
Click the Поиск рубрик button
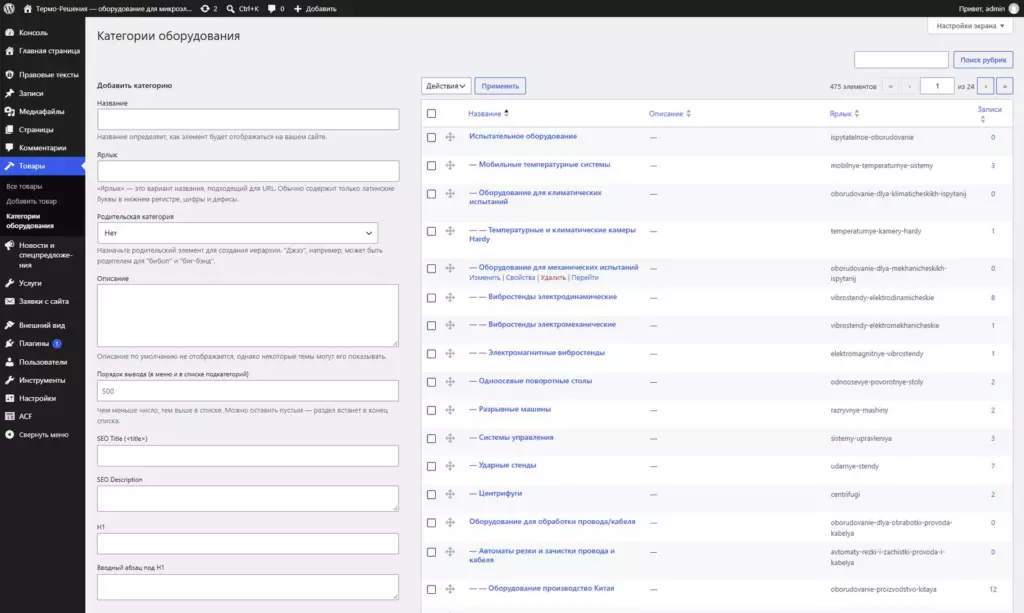[x=983, y=59]
